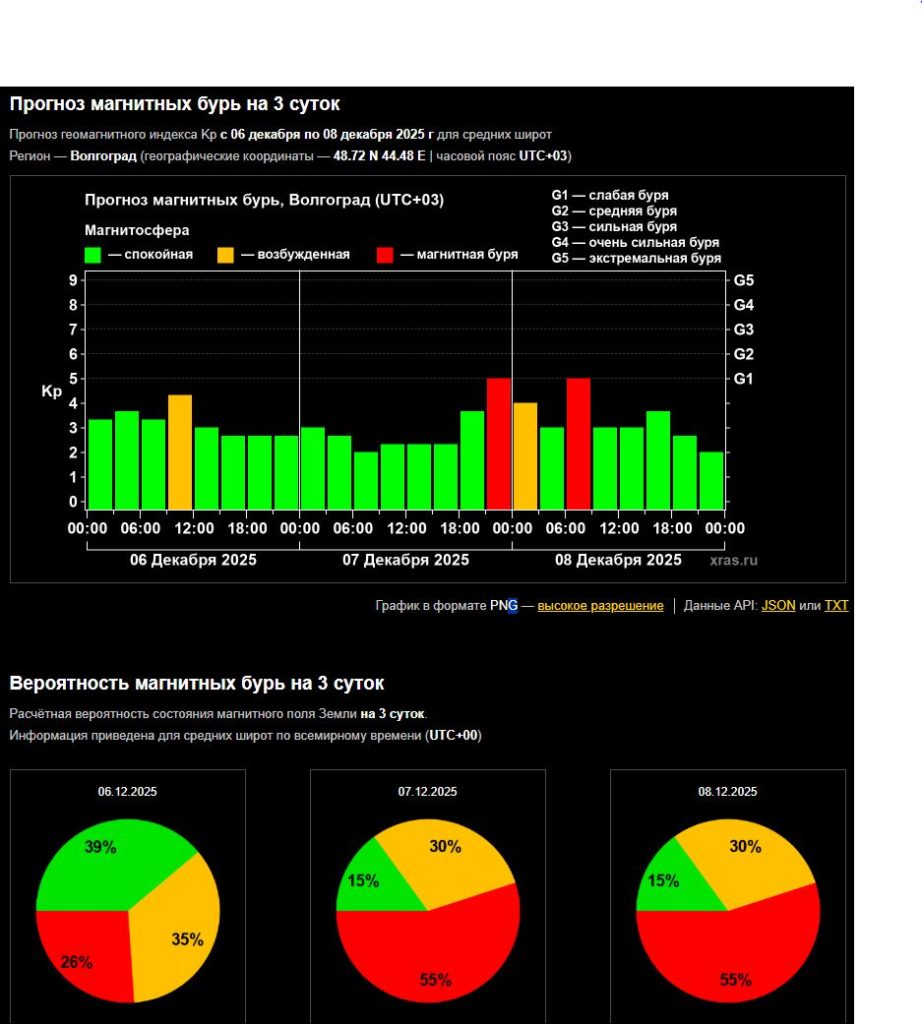Open the TXT API data link

pos(836,606)
